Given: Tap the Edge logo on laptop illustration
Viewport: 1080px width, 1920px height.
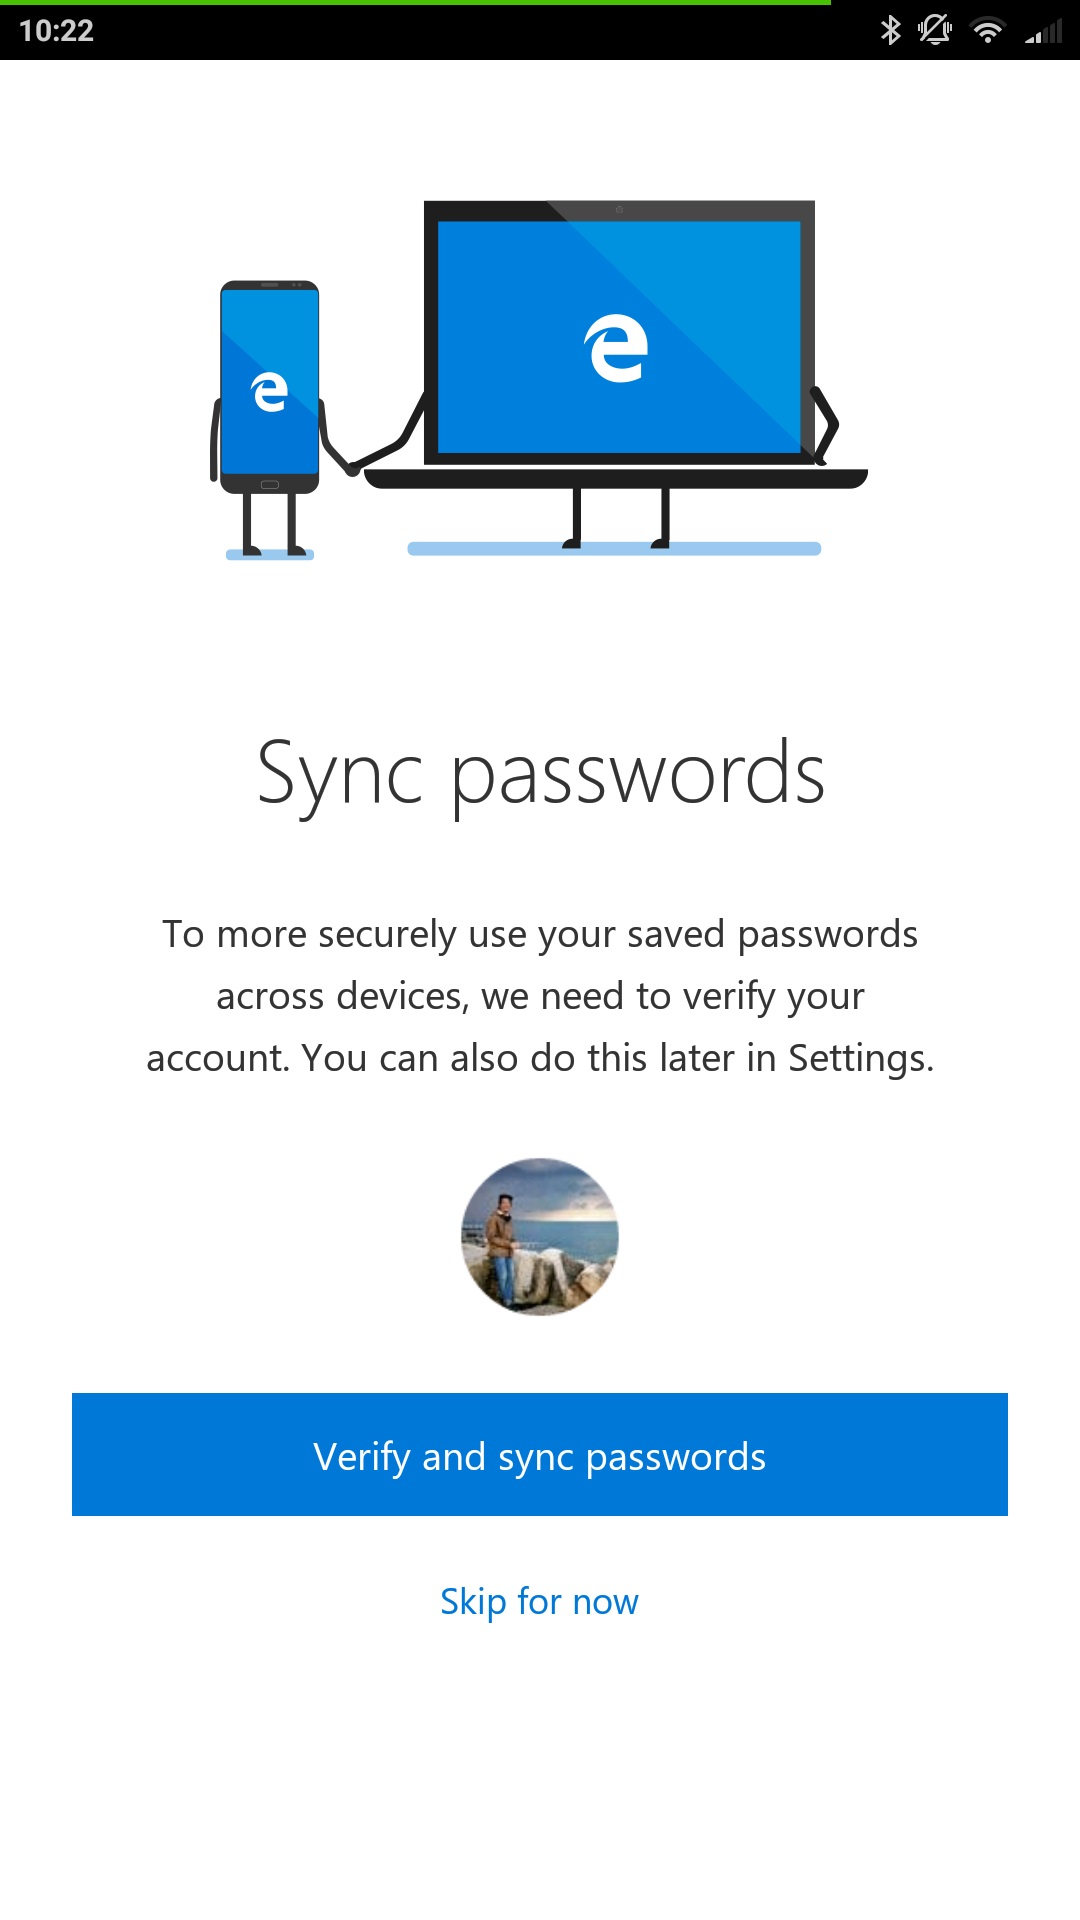Looking at the screenshot, I should (x=616, y=348).
